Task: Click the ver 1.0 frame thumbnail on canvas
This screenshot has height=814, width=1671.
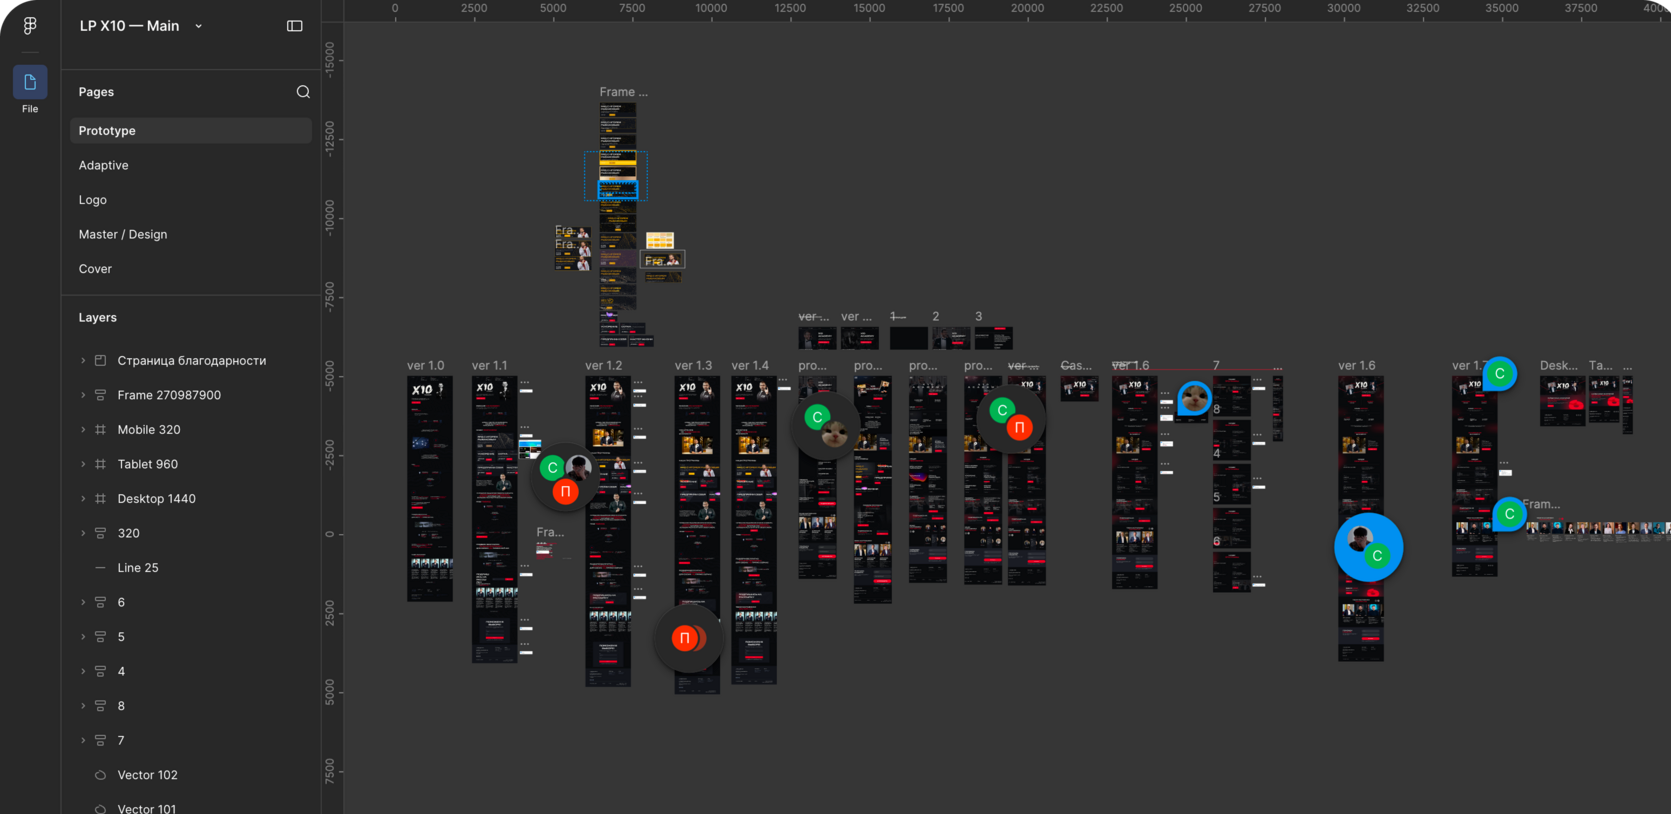Action: (430, 489)
